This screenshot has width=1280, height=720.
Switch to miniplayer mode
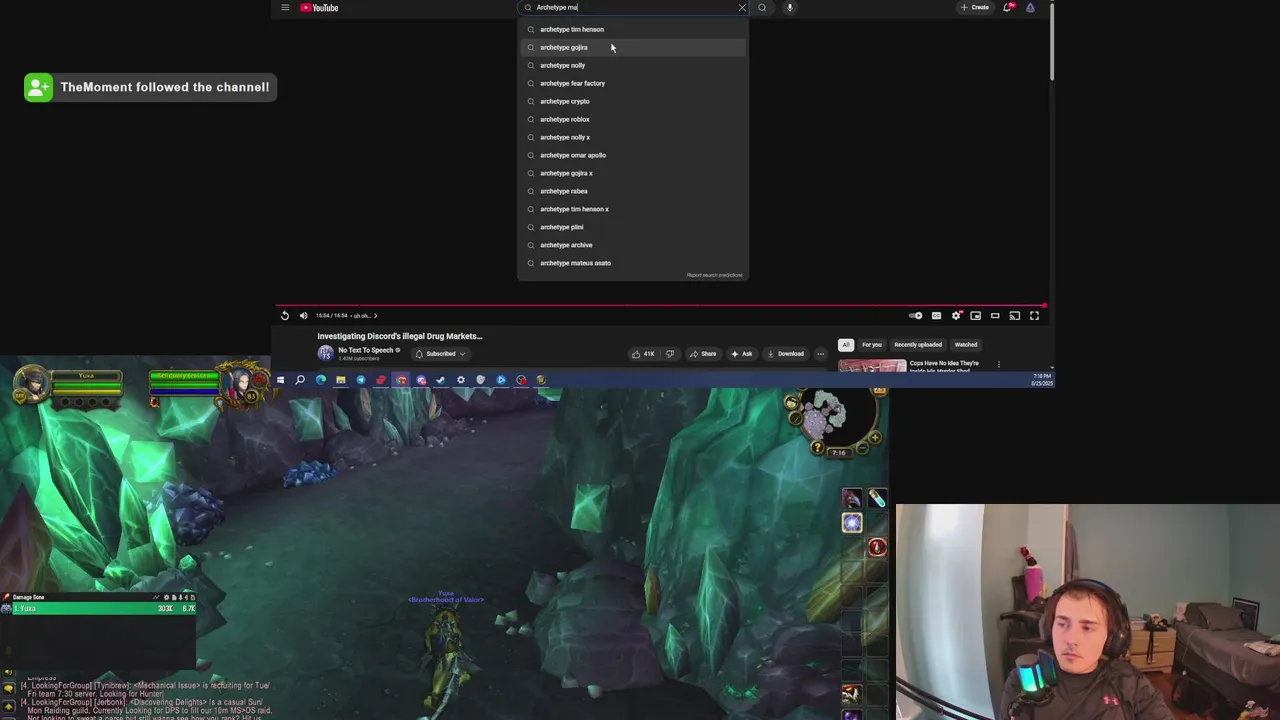pyautogui.click(x=976, y=316)
